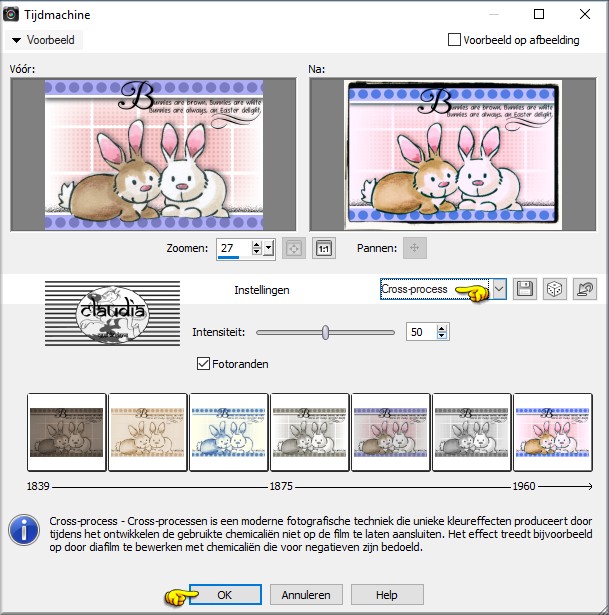This screenshot has width=609, height=615.
Task: Select the pink cross-process last thumbnail
Action: pyautogui.click(x=553, y=432)
